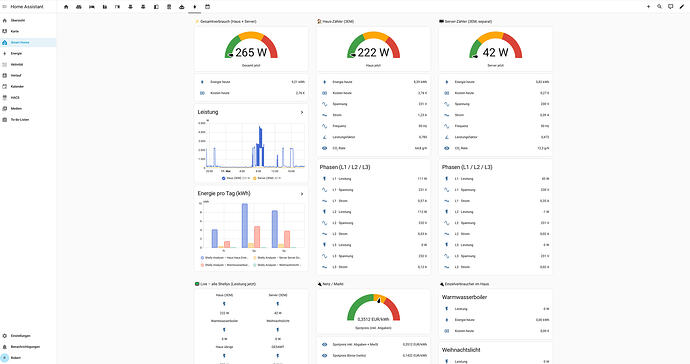
Task: Click CO2 Rate eye icon in Haus-Zähler
Action: [324, 148]
